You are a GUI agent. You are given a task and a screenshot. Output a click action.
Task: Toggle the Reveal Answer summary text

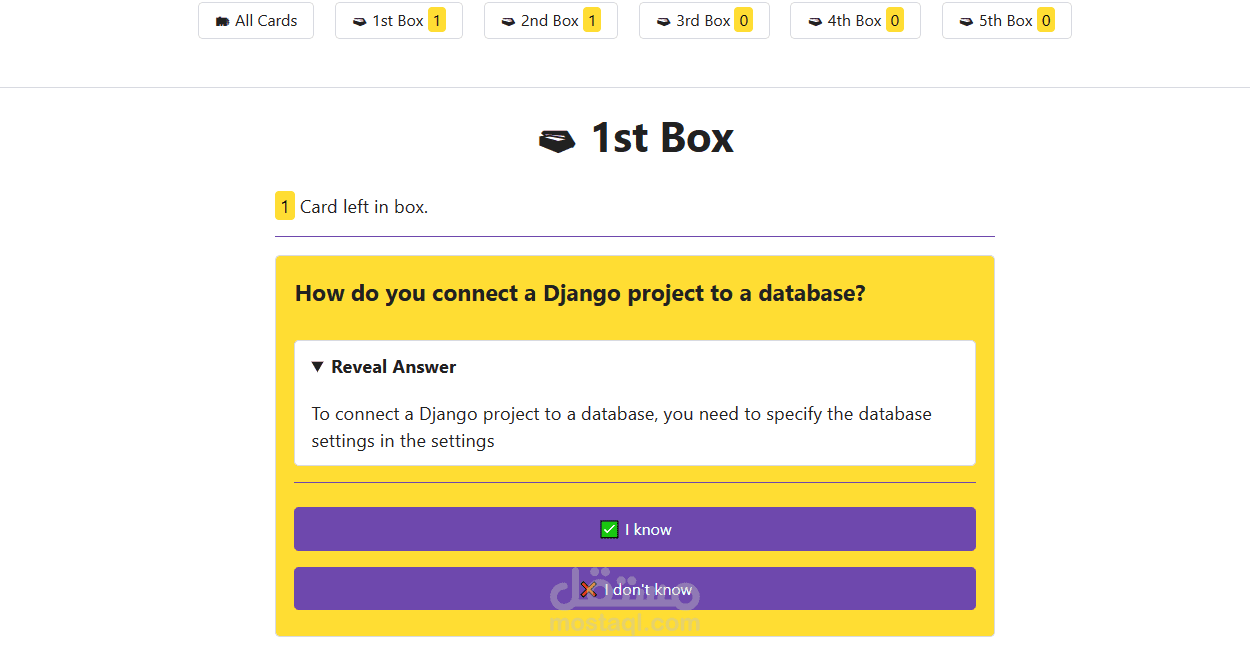click(393, 367)
